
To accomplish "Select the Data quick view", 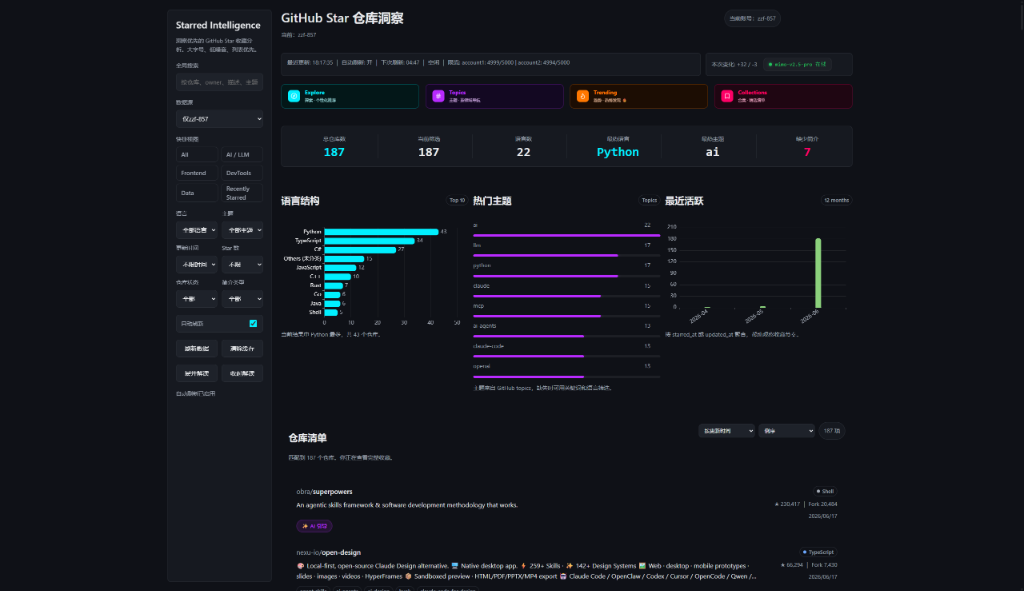I will pos(197,193).
